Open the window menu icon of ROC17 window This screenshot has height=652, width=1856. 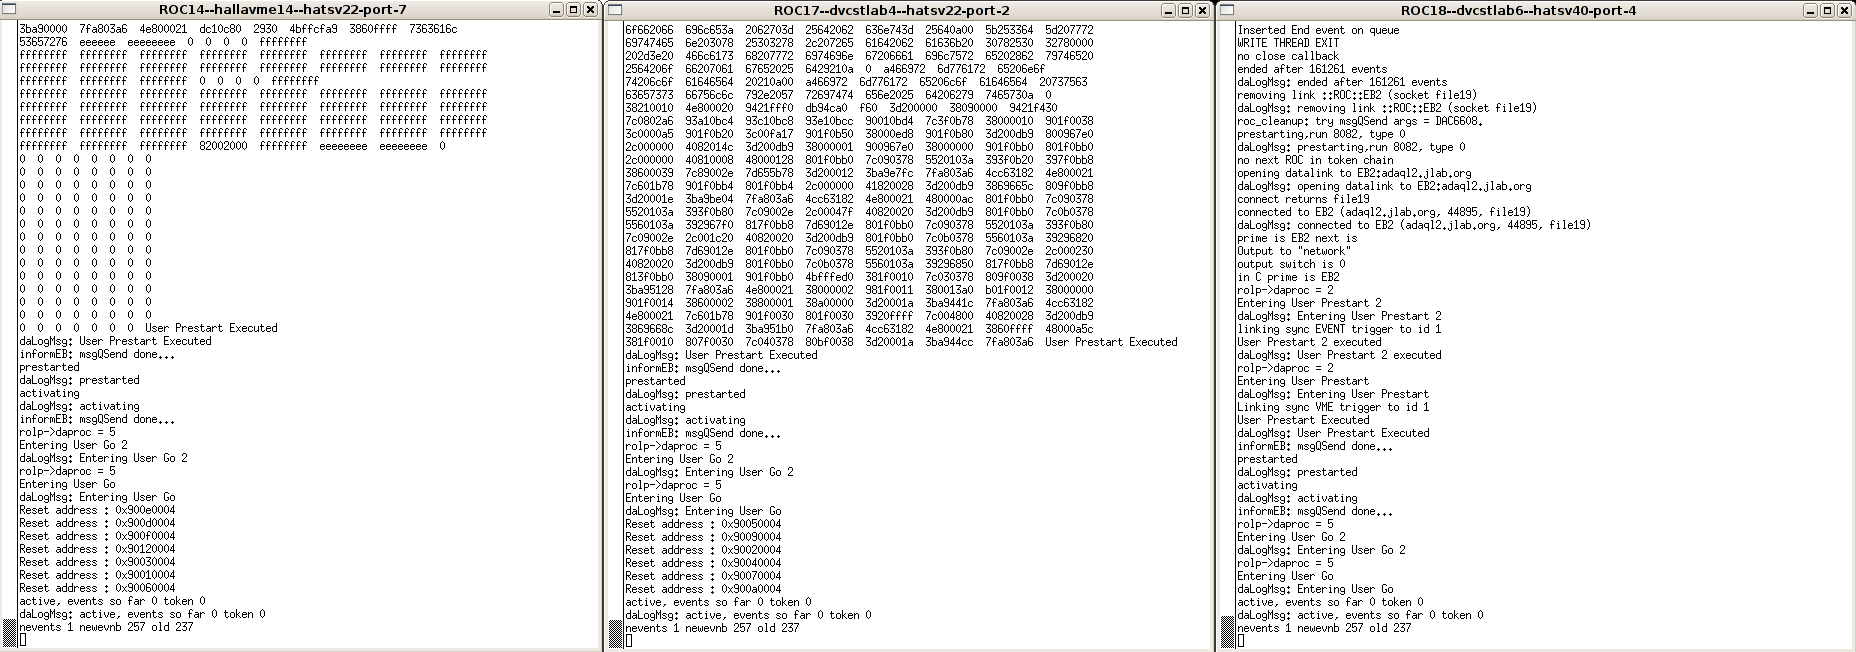click(616, 10)
